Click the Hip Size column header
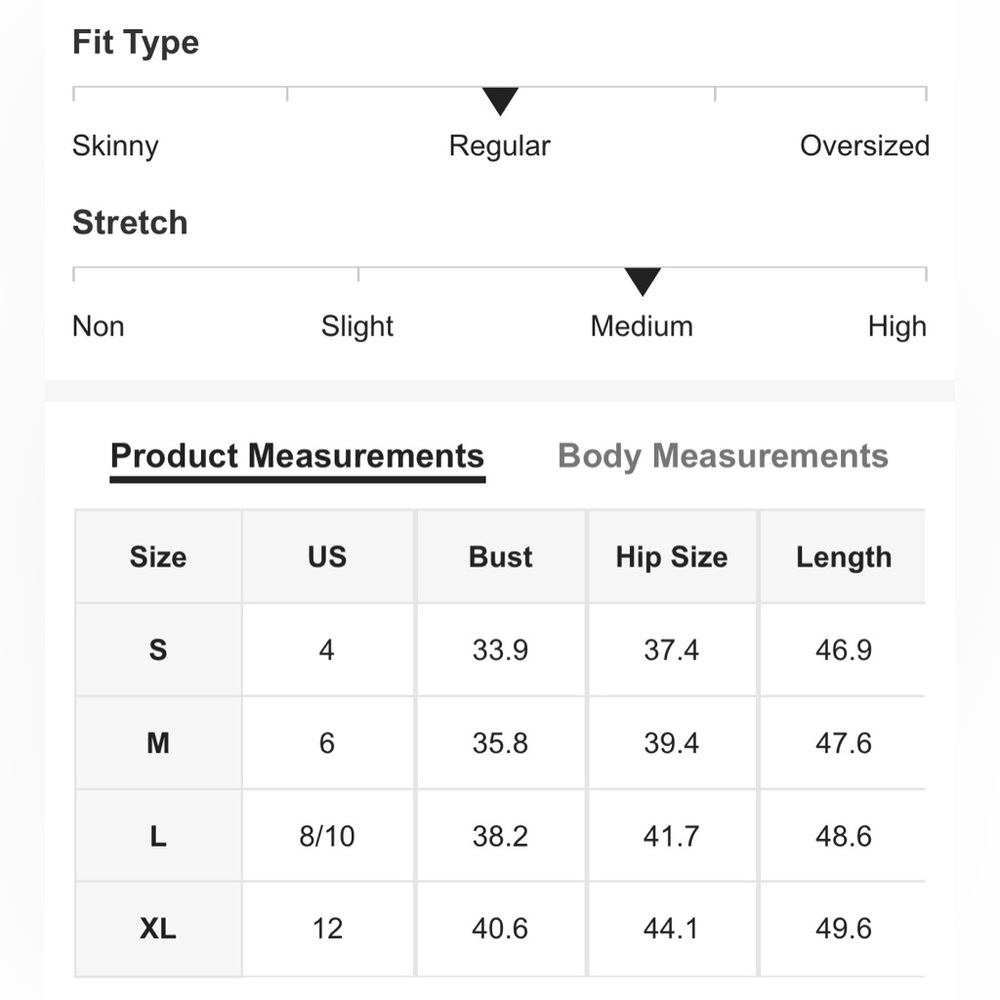 [672, 557]
